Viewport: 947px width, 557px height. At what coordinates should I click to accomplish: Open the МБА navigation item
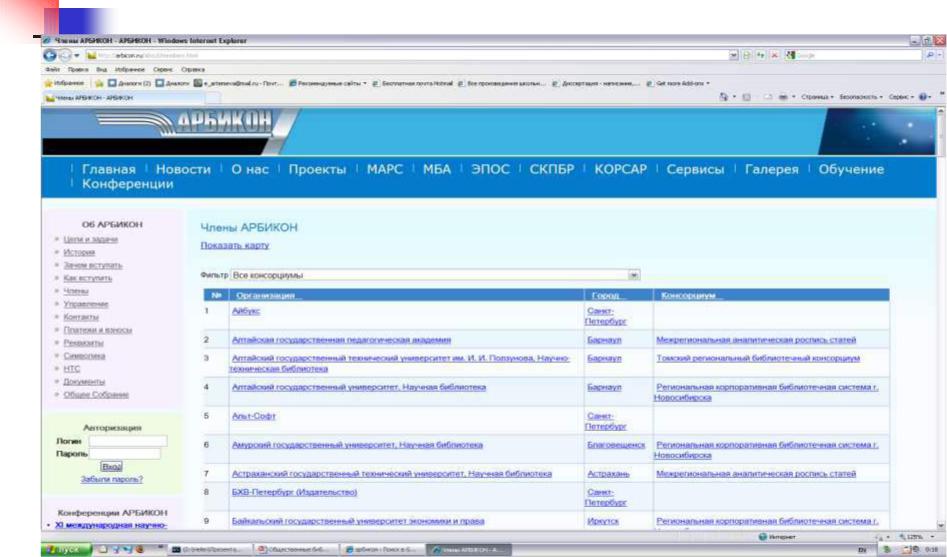pyautogui.click(x=437, y=169)
